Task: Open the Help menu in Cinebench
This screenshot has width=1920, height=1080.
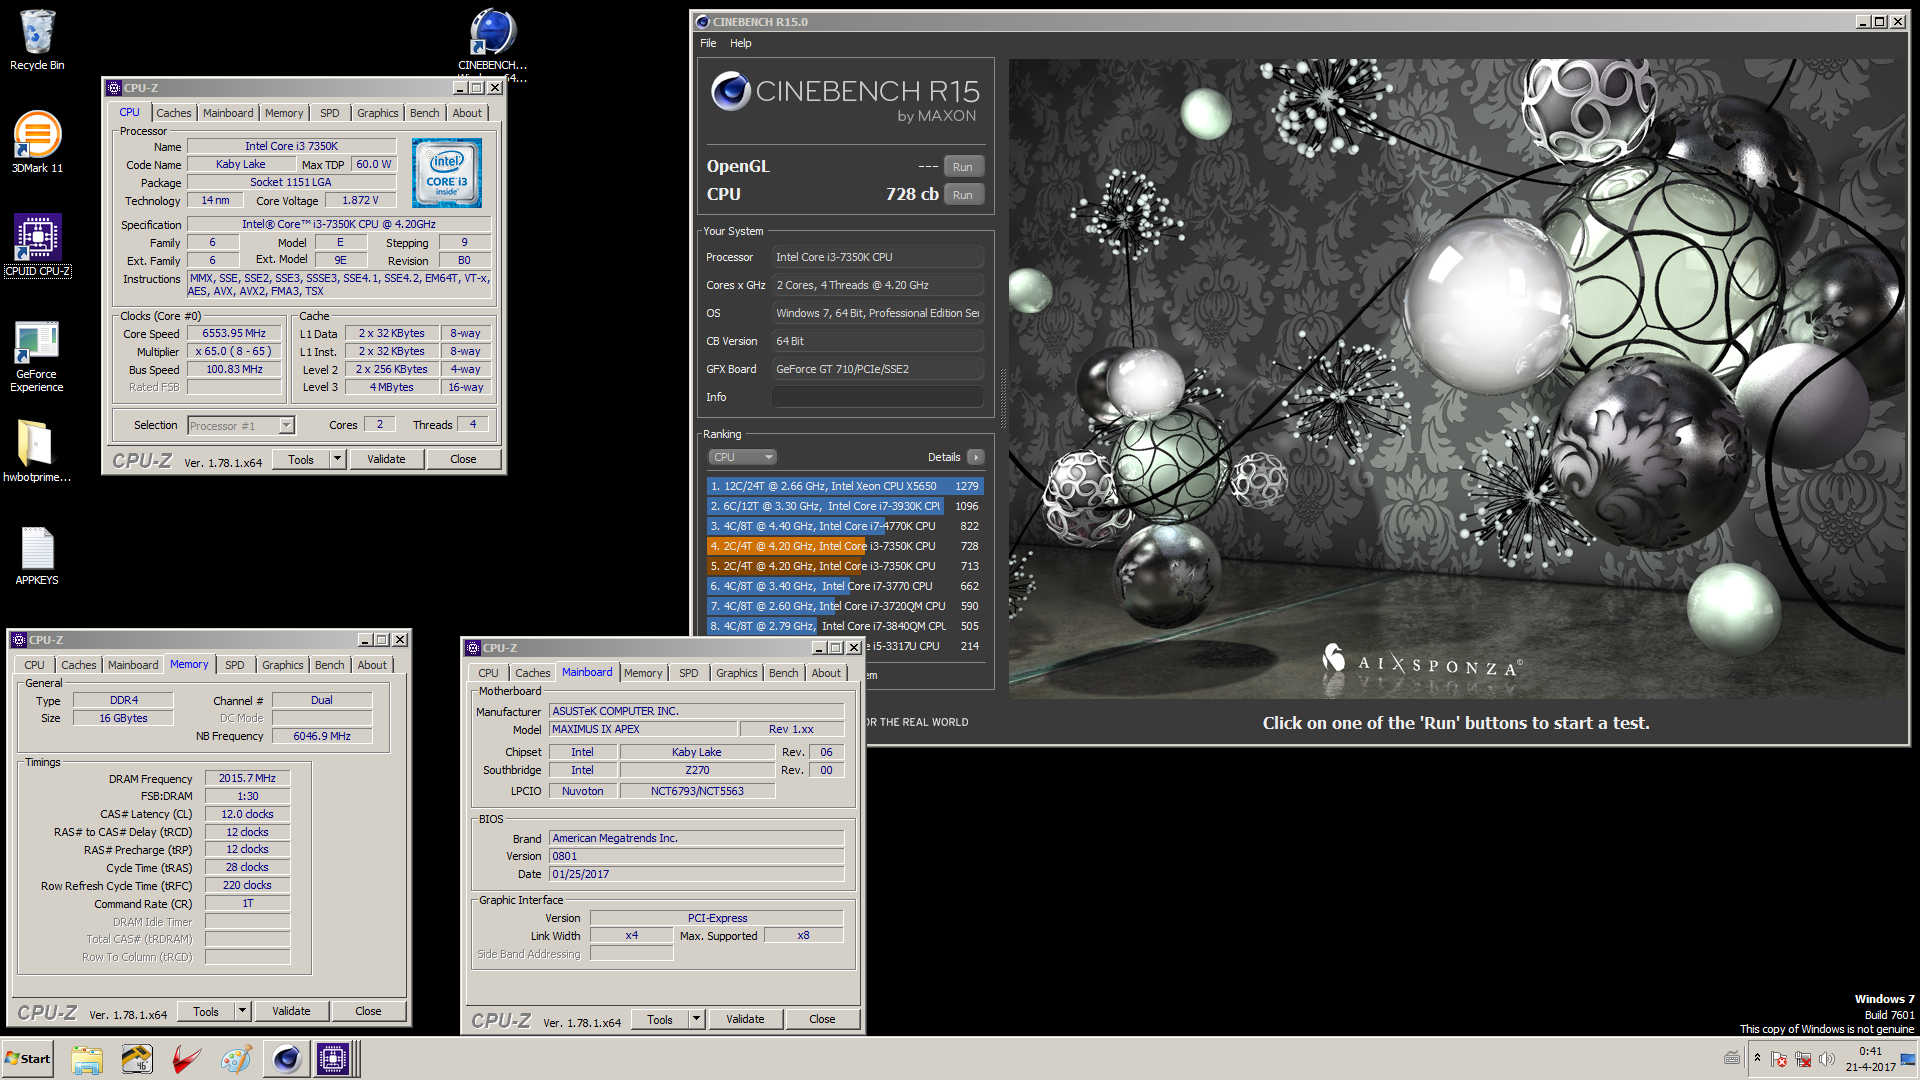Action: click(740, 43)
